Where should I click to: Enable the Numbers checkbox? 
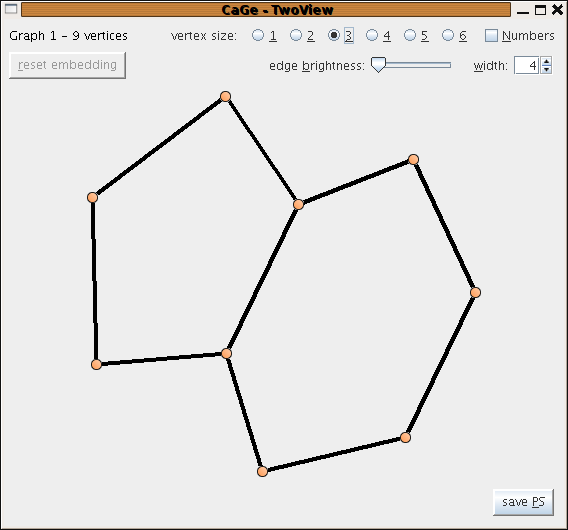coord(491,36)
